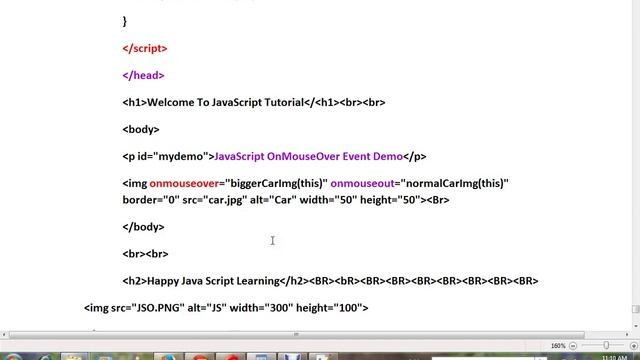Screen dimensions: 640x360
Task: Click the 'Welcome To JavaScript Tutorial' heading line
Action: click(x=254, y=102)
